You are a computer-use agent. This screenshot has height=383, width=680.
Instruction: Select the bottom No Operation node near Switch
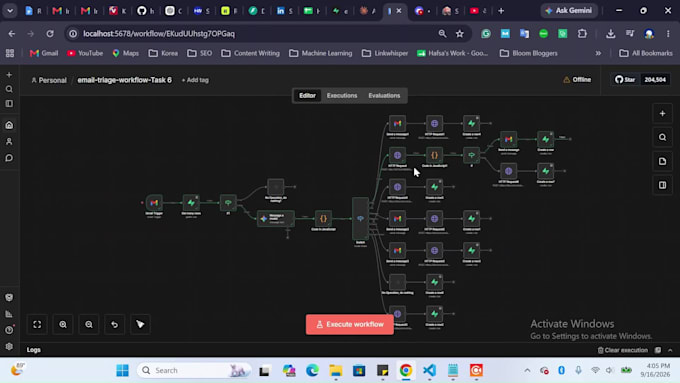(397, 282)
